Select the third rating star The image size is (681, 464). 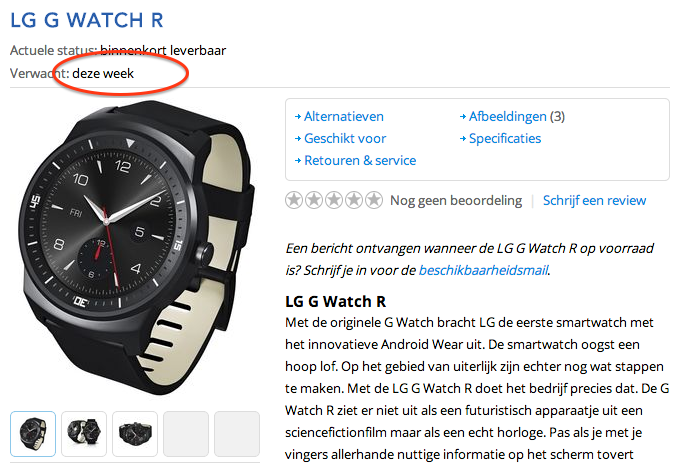(334, 200)
